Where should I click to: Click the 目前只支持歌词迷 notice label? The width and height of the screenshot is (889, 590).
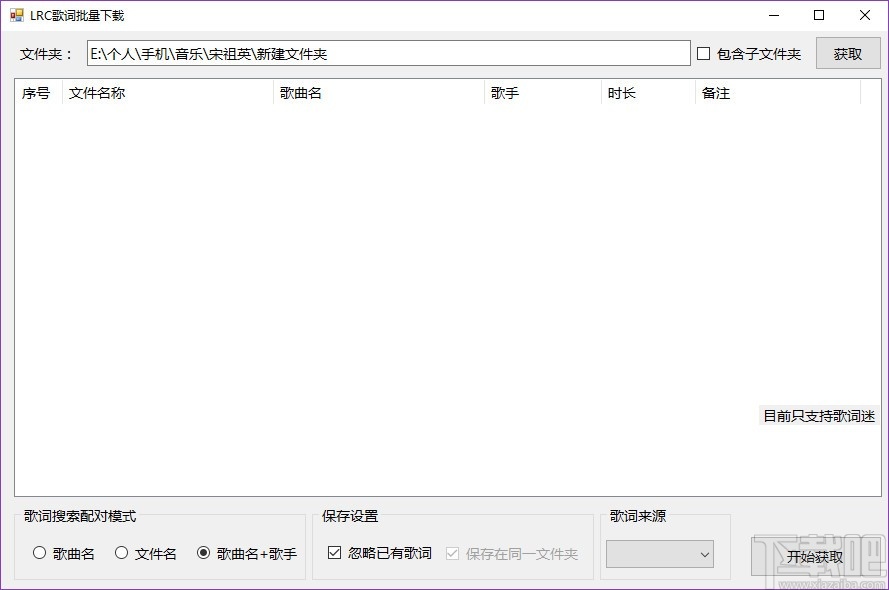[818, 416]
